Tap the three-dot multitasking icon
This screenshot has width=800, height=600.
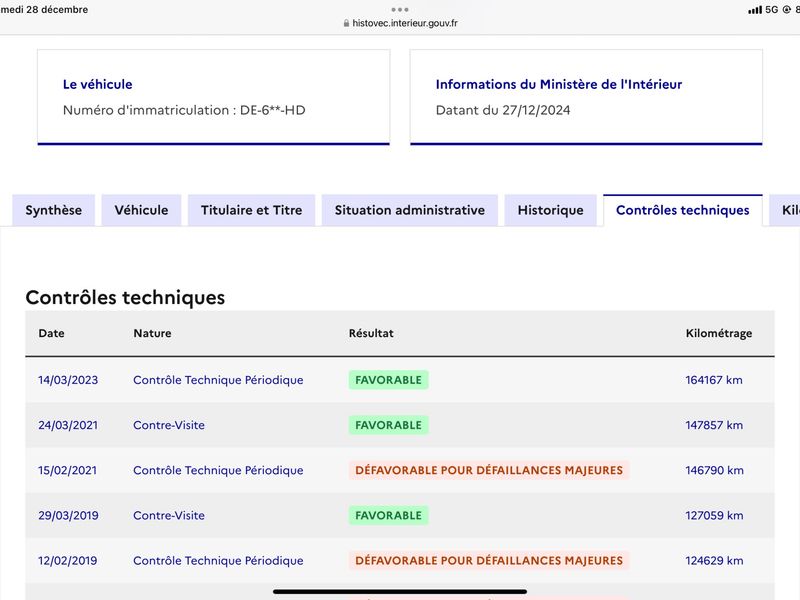click(399, 9)
